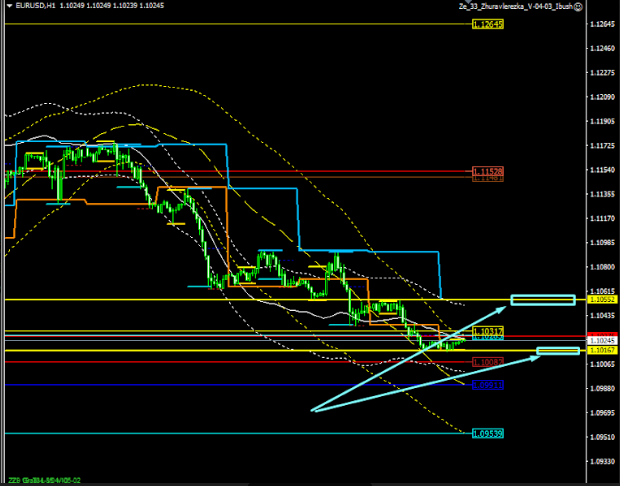Image resolution: width=620 pixels, height=486 pixels.
Task: Select the 1.10317 yellow price tag
Action: pos(487,331)
